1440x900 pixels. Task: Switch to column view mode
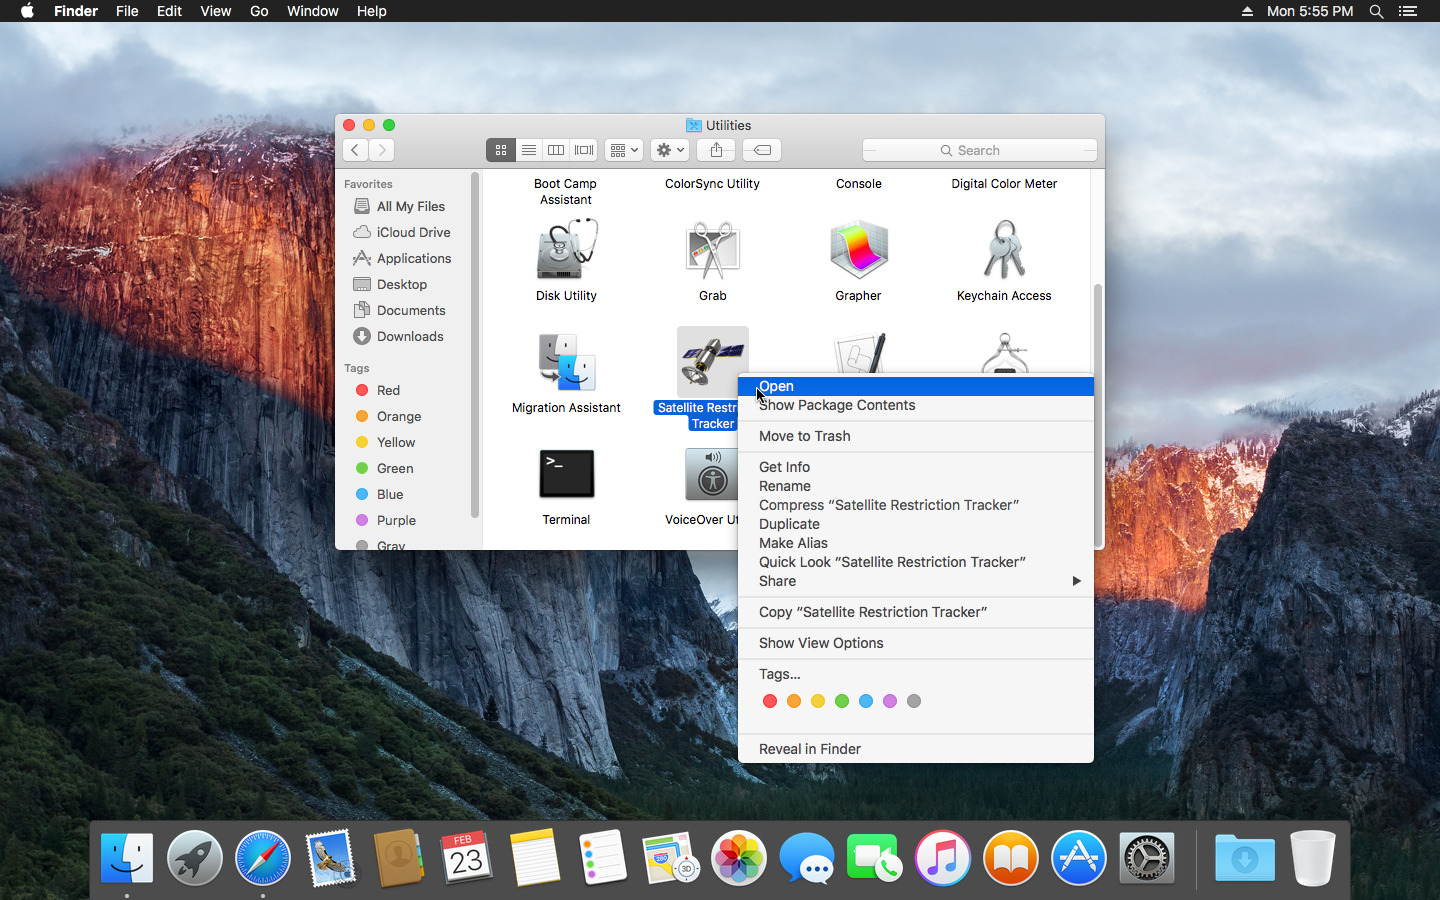click(556, 150)
